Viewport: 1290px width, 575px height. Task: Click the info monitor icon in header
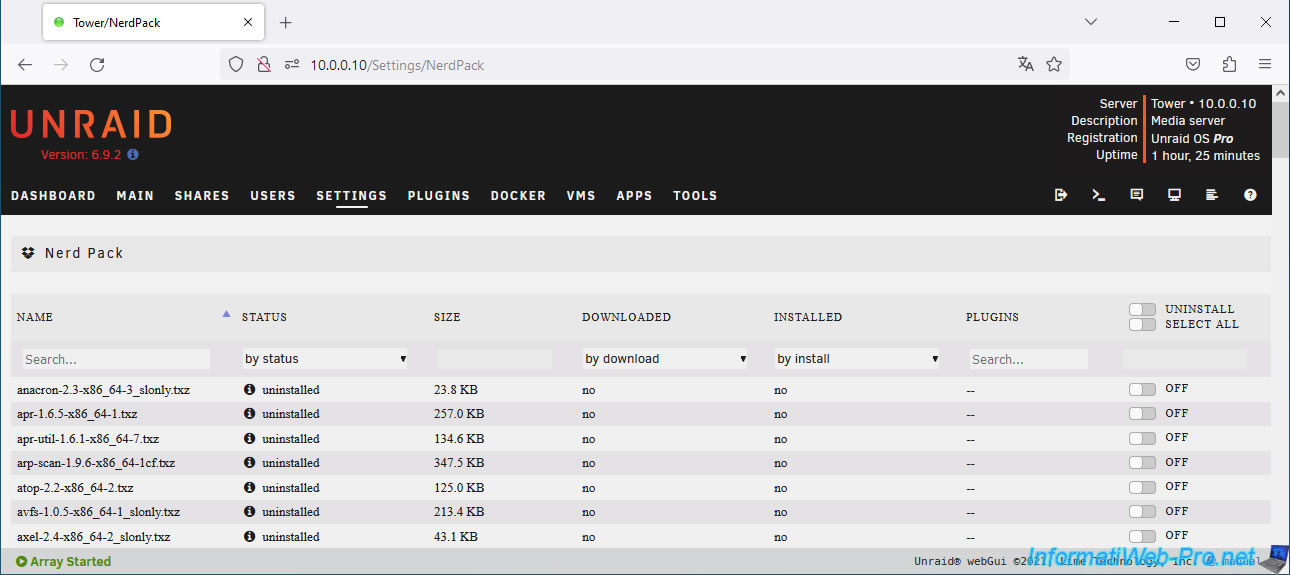coord(1175,195)
